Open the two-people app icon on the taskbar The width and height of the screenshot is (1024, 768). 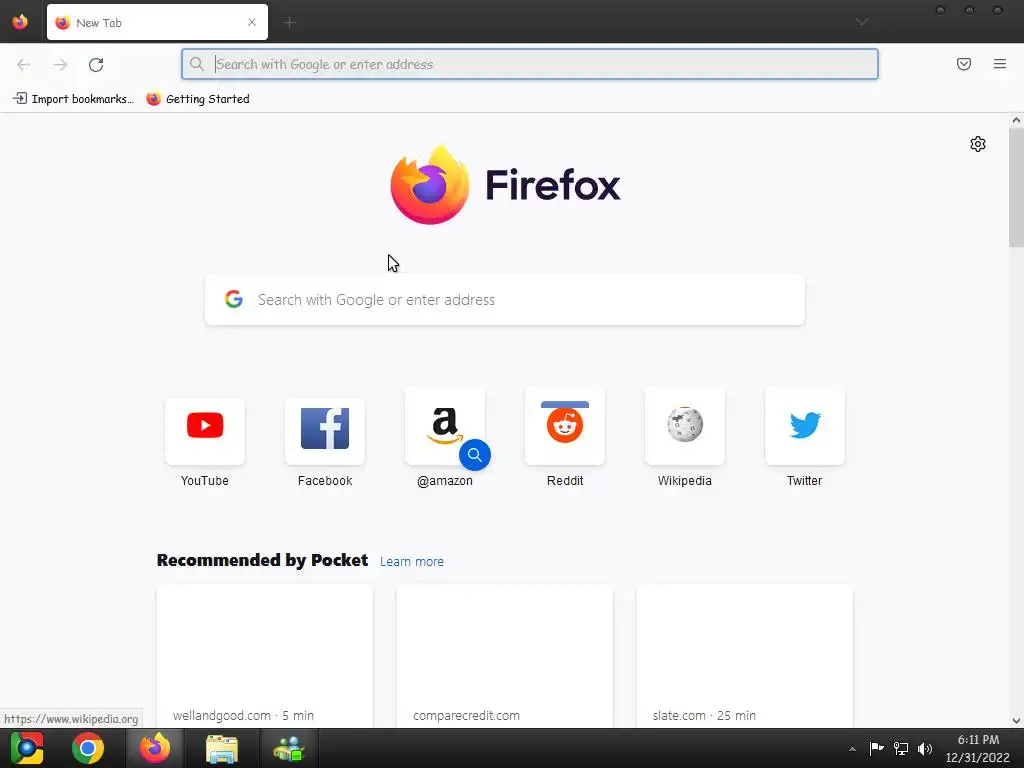click(x=289, y=748)
